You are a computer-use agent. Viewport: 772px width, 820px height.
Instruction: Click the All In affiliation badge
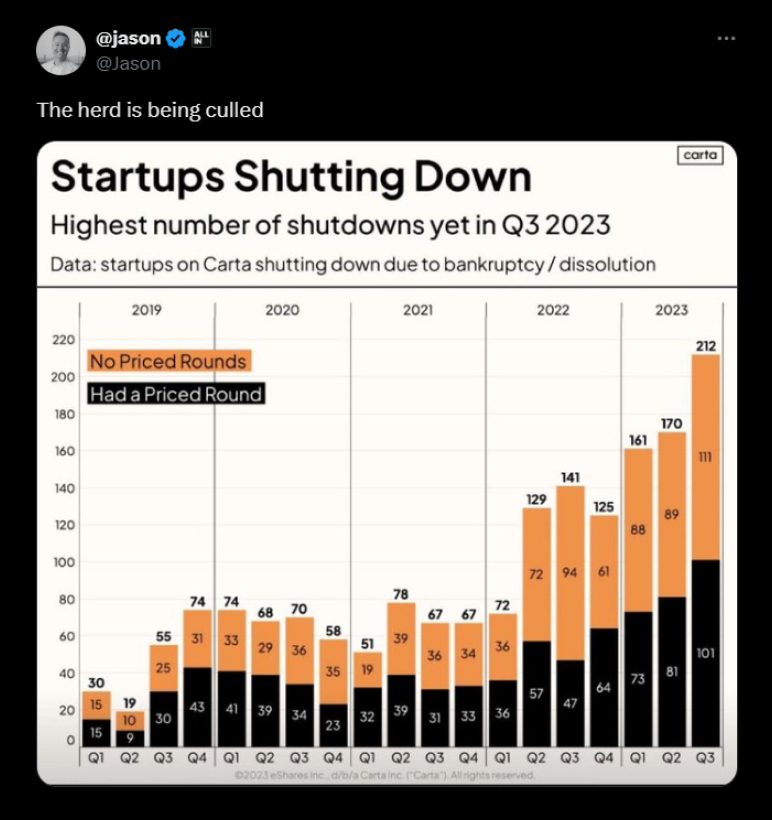201,39
